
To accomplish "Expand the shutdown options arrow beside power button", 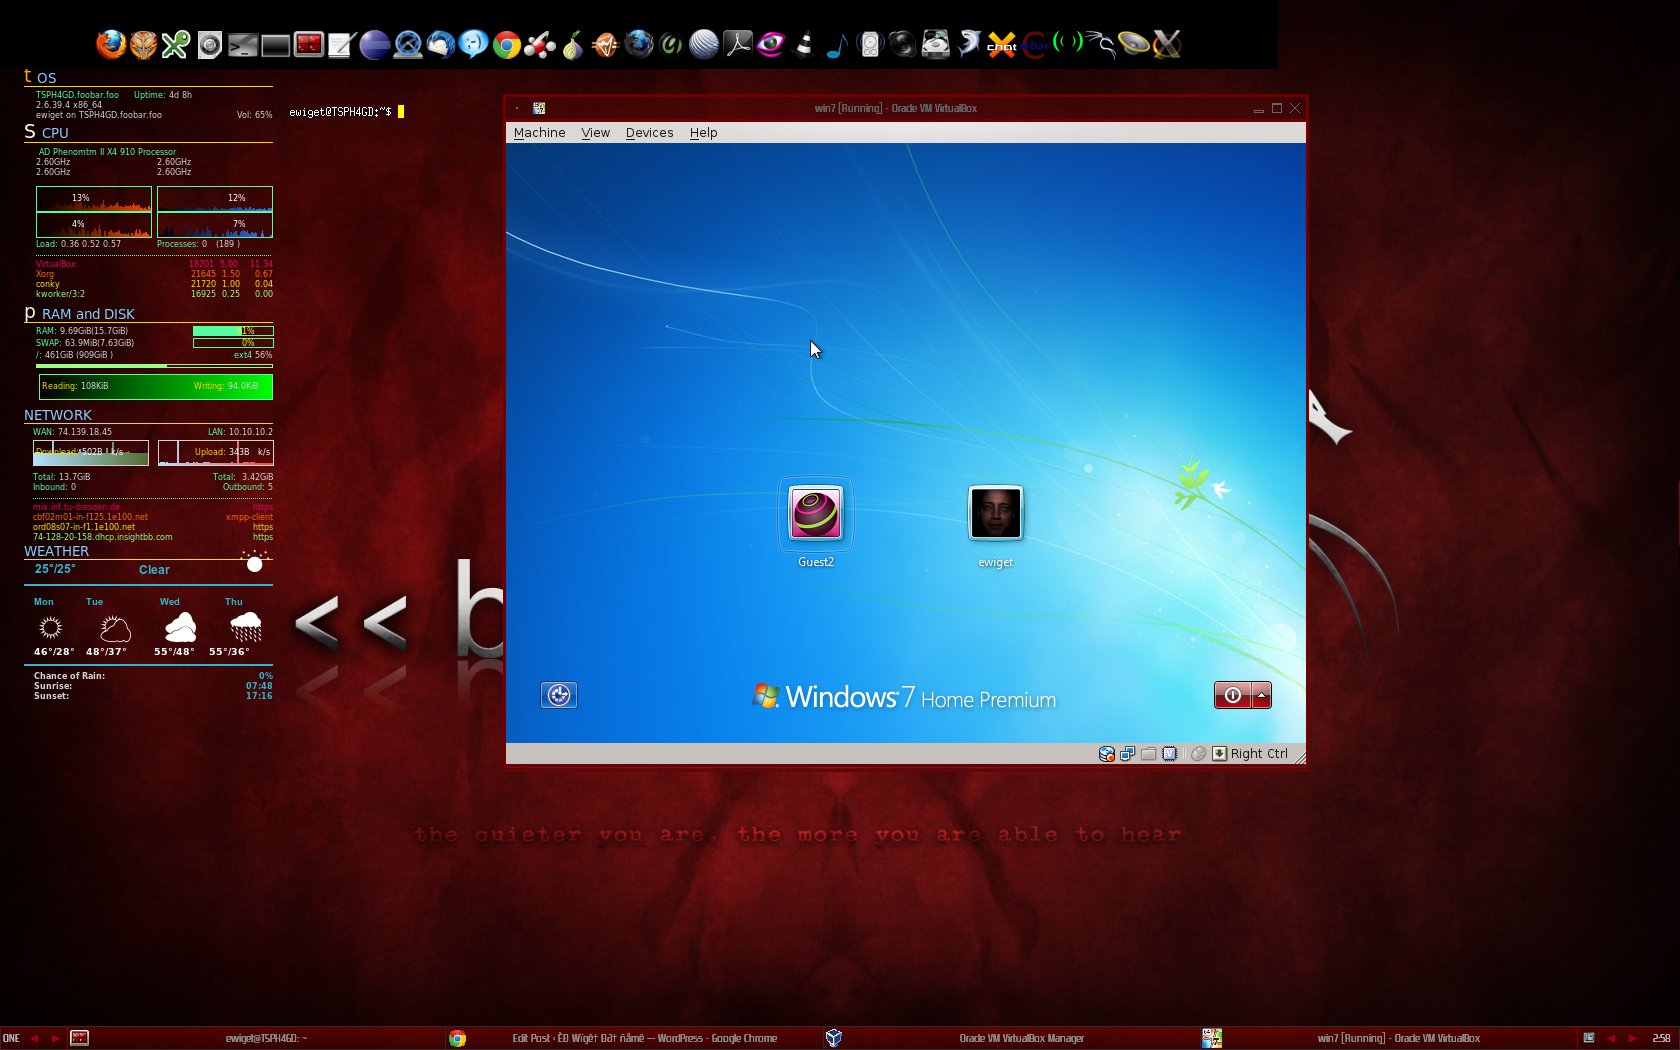I will [1261, 695].
